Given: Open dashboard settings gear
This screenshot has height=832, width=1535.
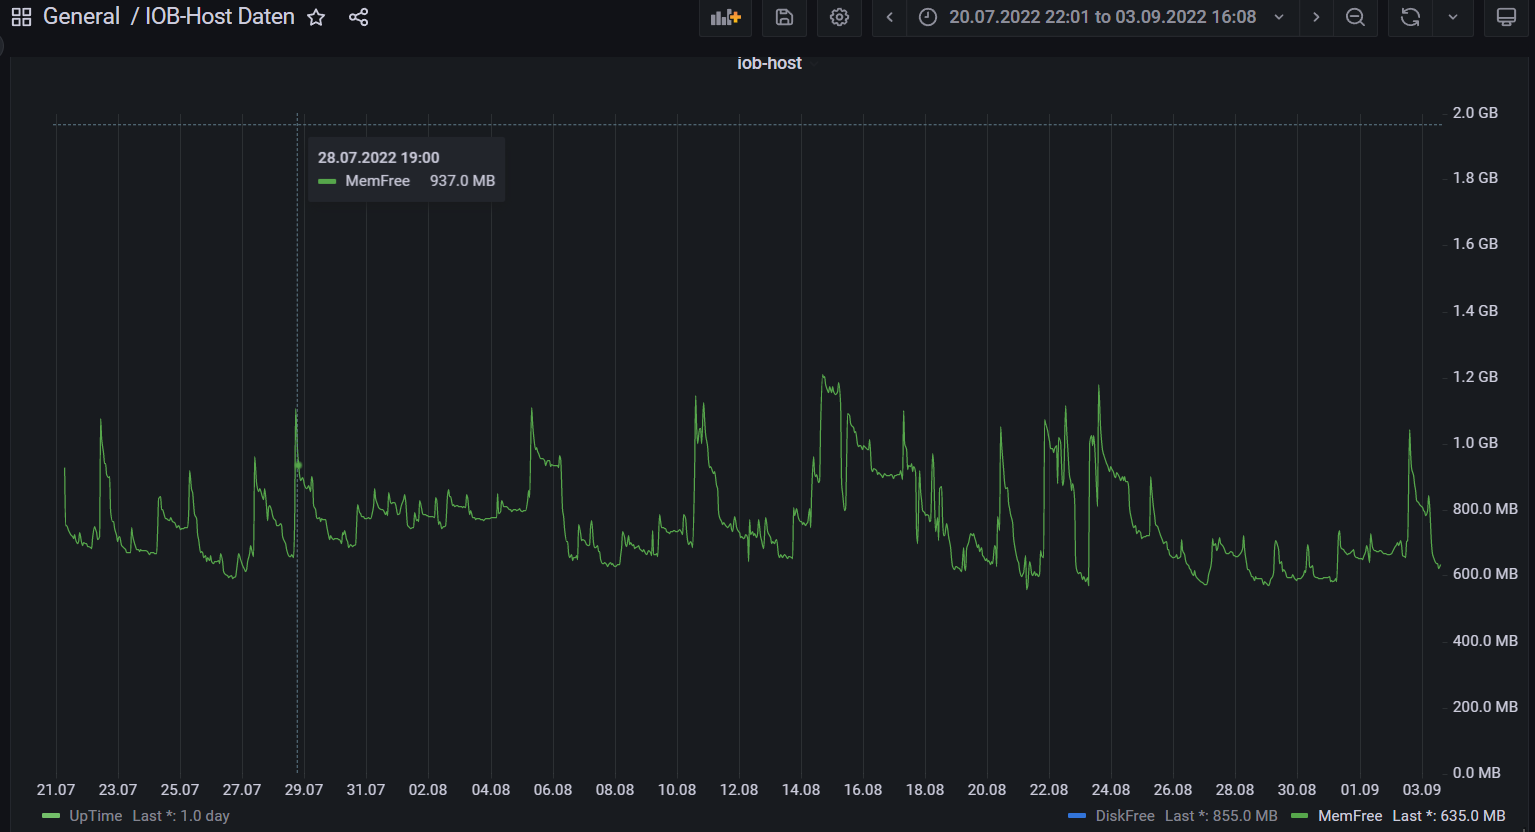Looking at the screenshot, I should pos(839,17).
